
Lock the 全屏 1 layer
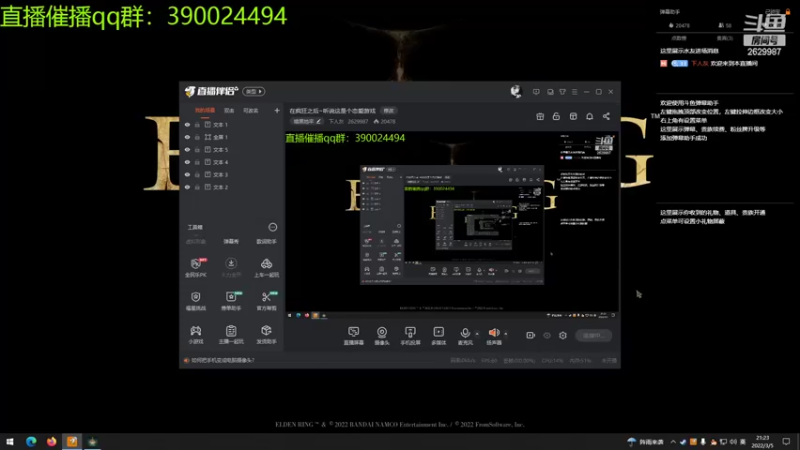click(197, 137)
